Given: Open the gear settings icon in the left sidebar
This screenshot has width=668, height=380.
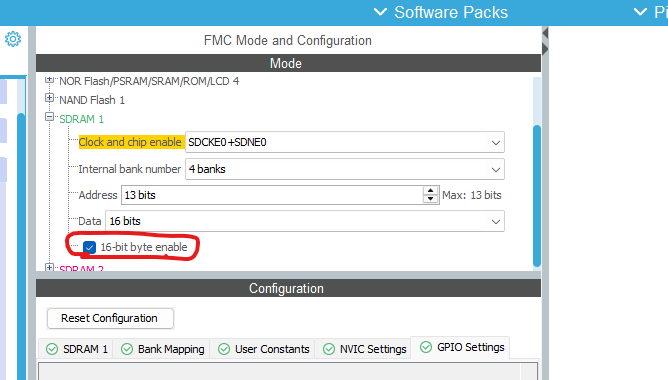Looking at the screenshot, I should pos(13,39).
